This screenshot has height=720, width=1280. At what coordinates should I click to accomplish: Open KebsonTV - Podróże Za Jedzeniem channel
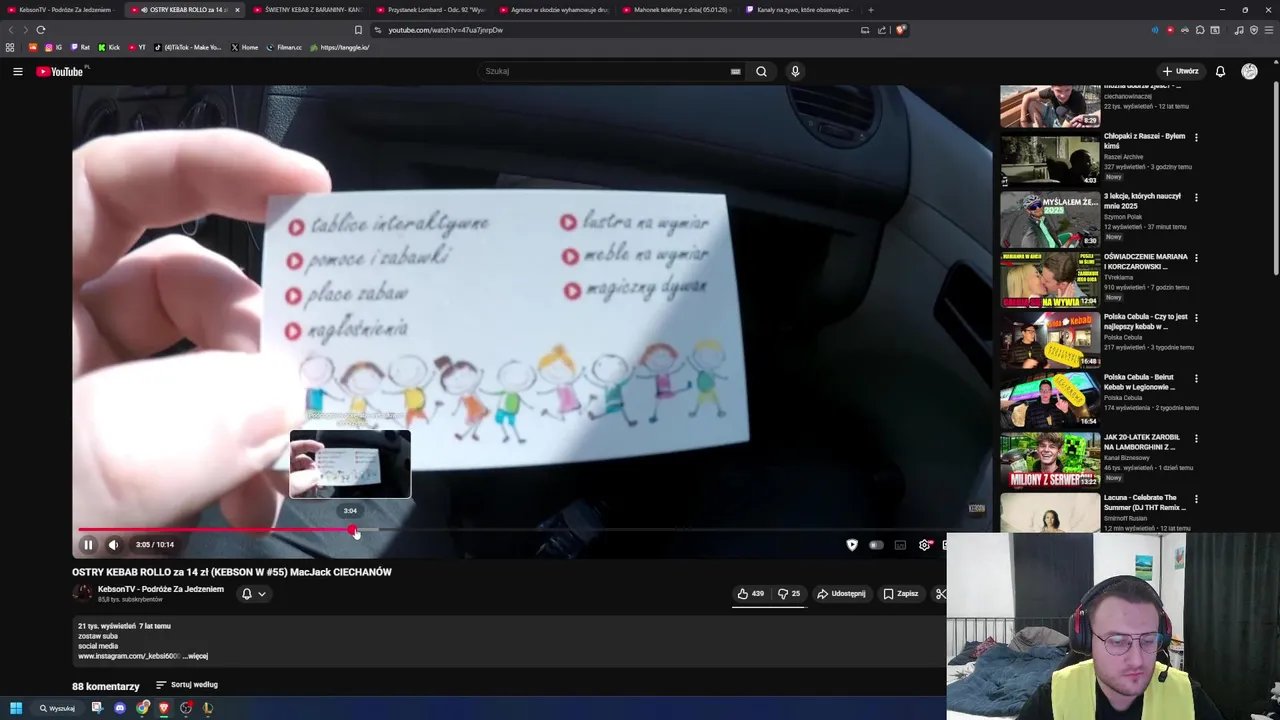pyautogui.click(x=161, y=589)
